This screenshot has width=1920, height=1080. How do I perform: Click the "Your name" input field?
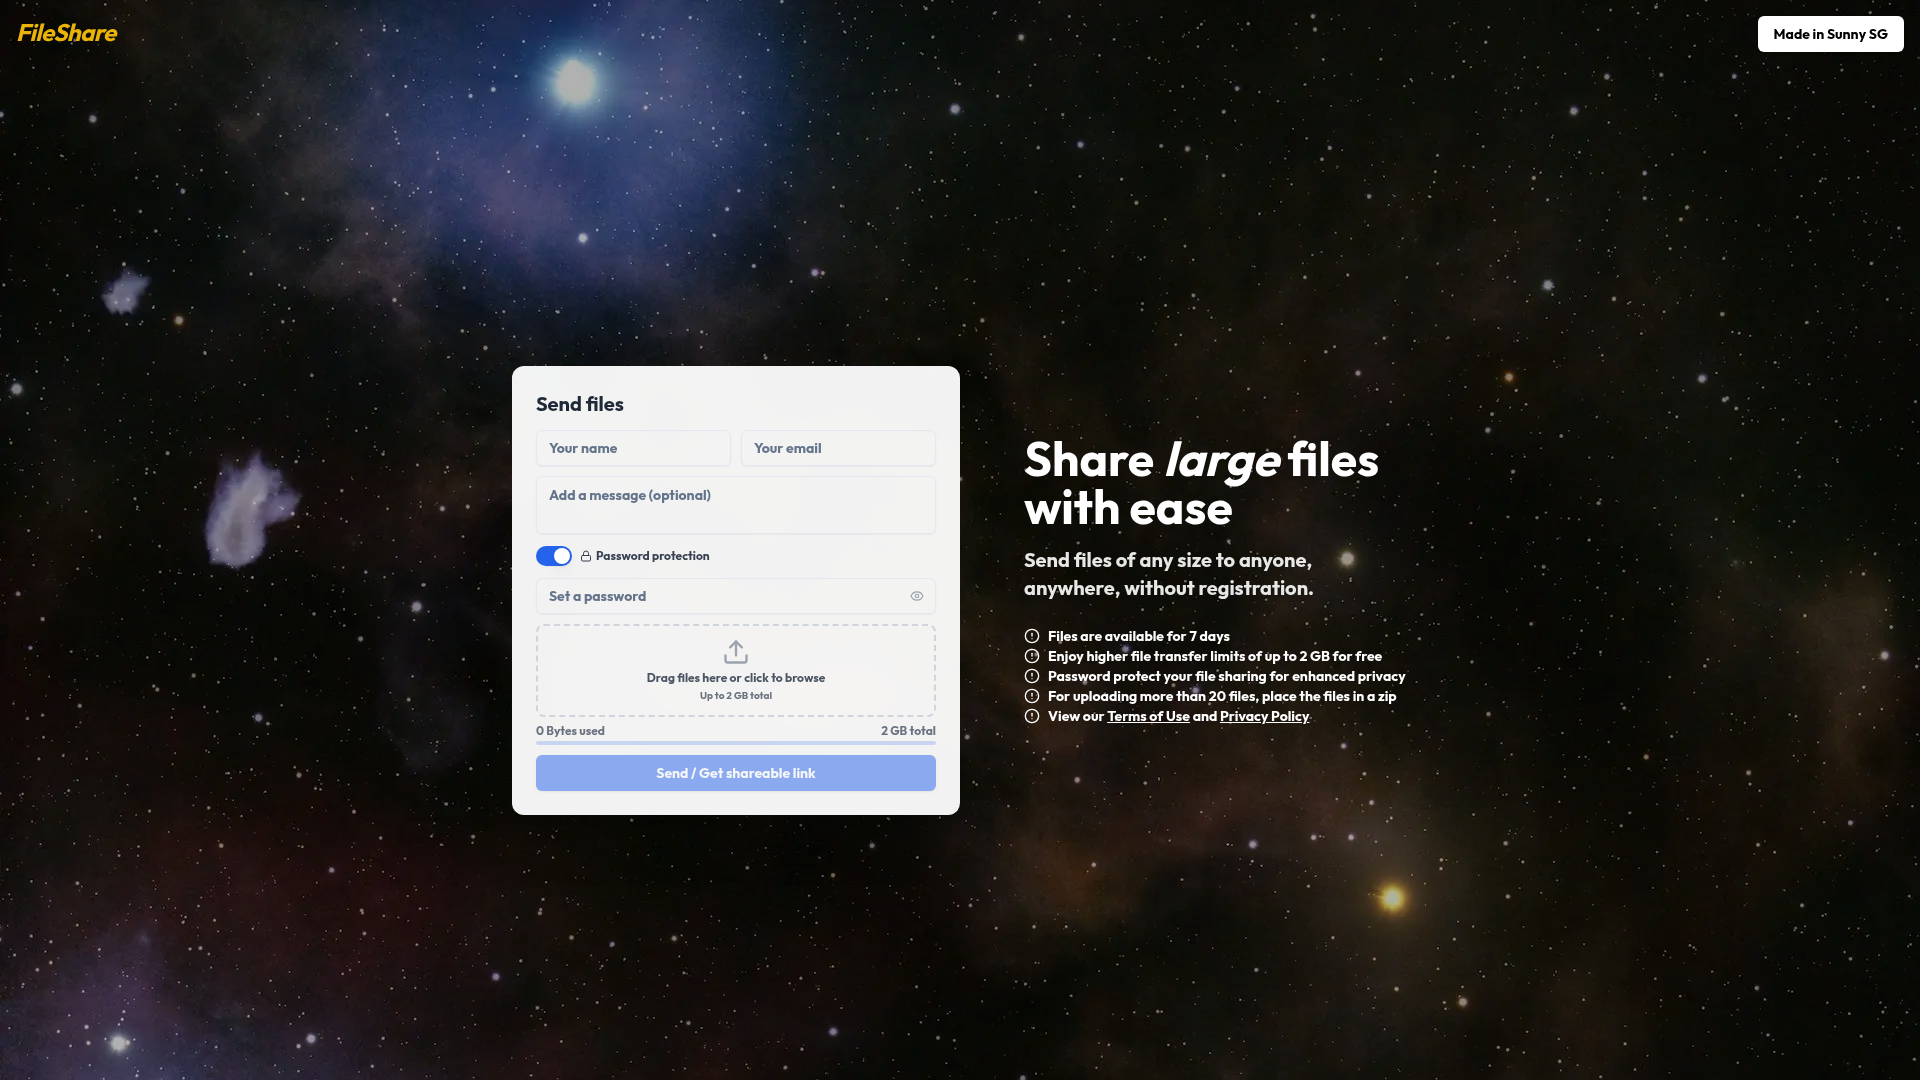[x=633, y=448]
